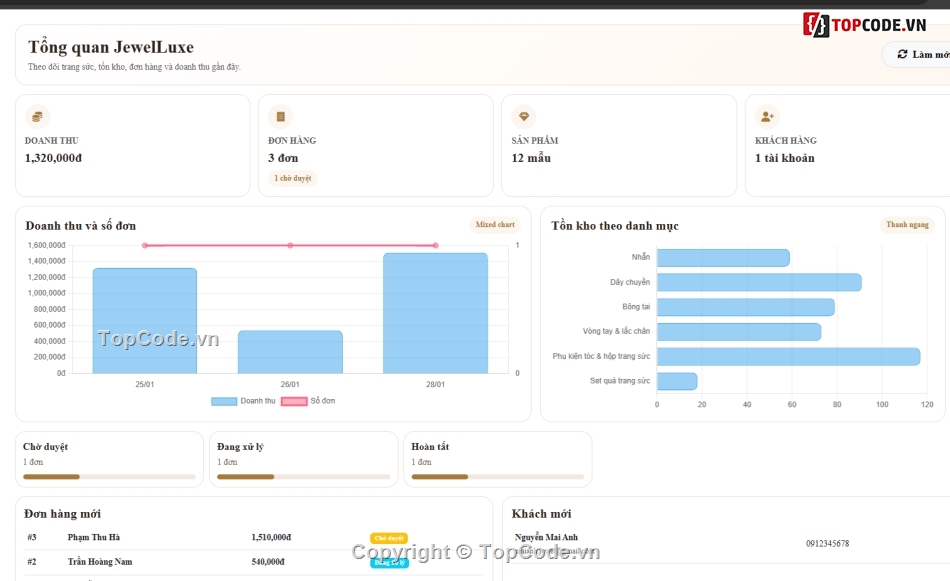The image size is (950, 581).
Task: Click the Mixed chart tag
Action: pos(495,225)
